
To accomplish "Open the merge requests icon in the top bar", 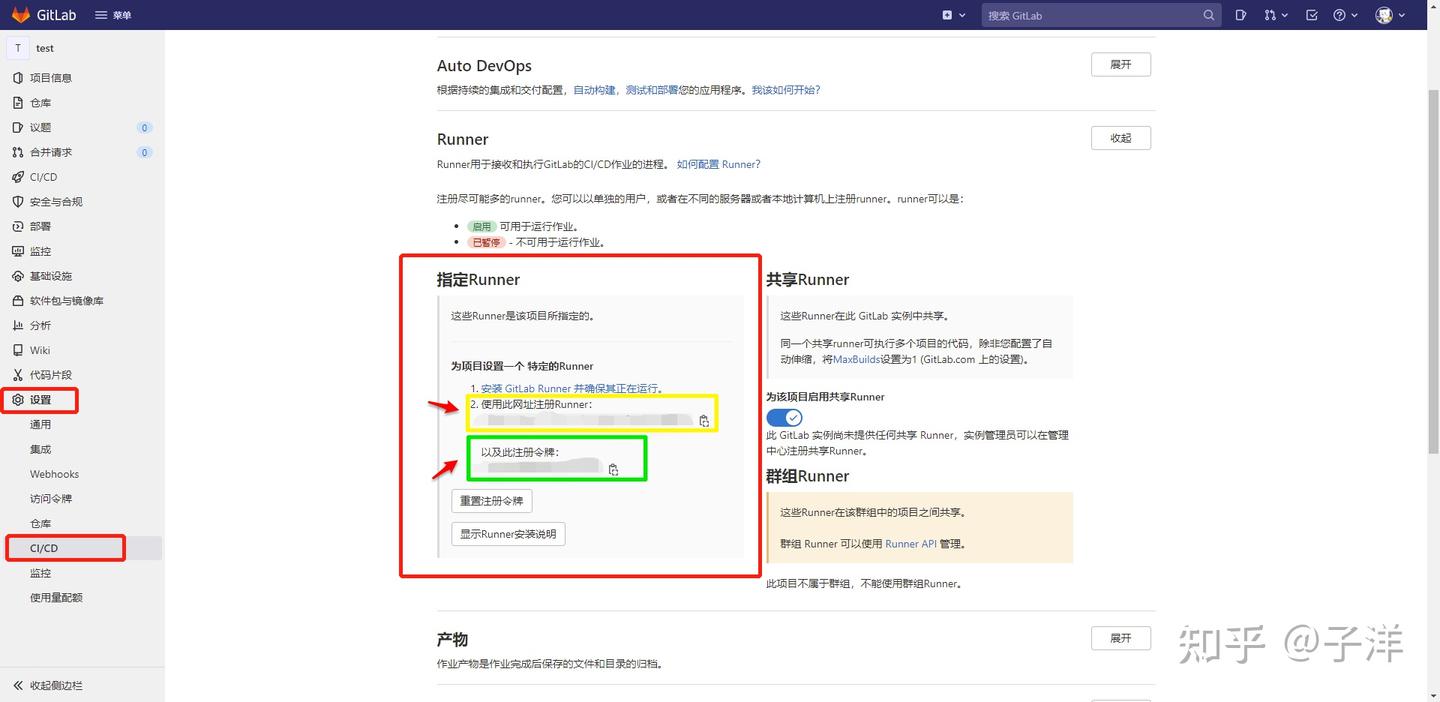I will 1270,15.
